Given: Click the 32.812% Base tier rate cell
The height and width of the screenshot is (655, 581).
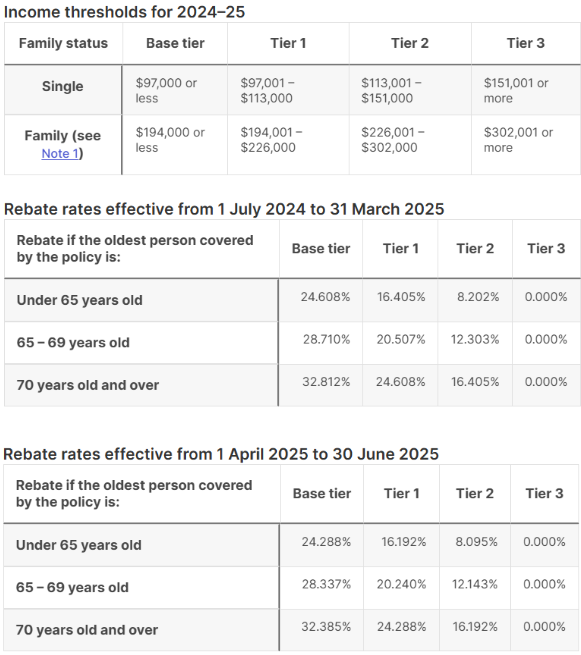Looking at the screenshot, I should tap(320, 385).
